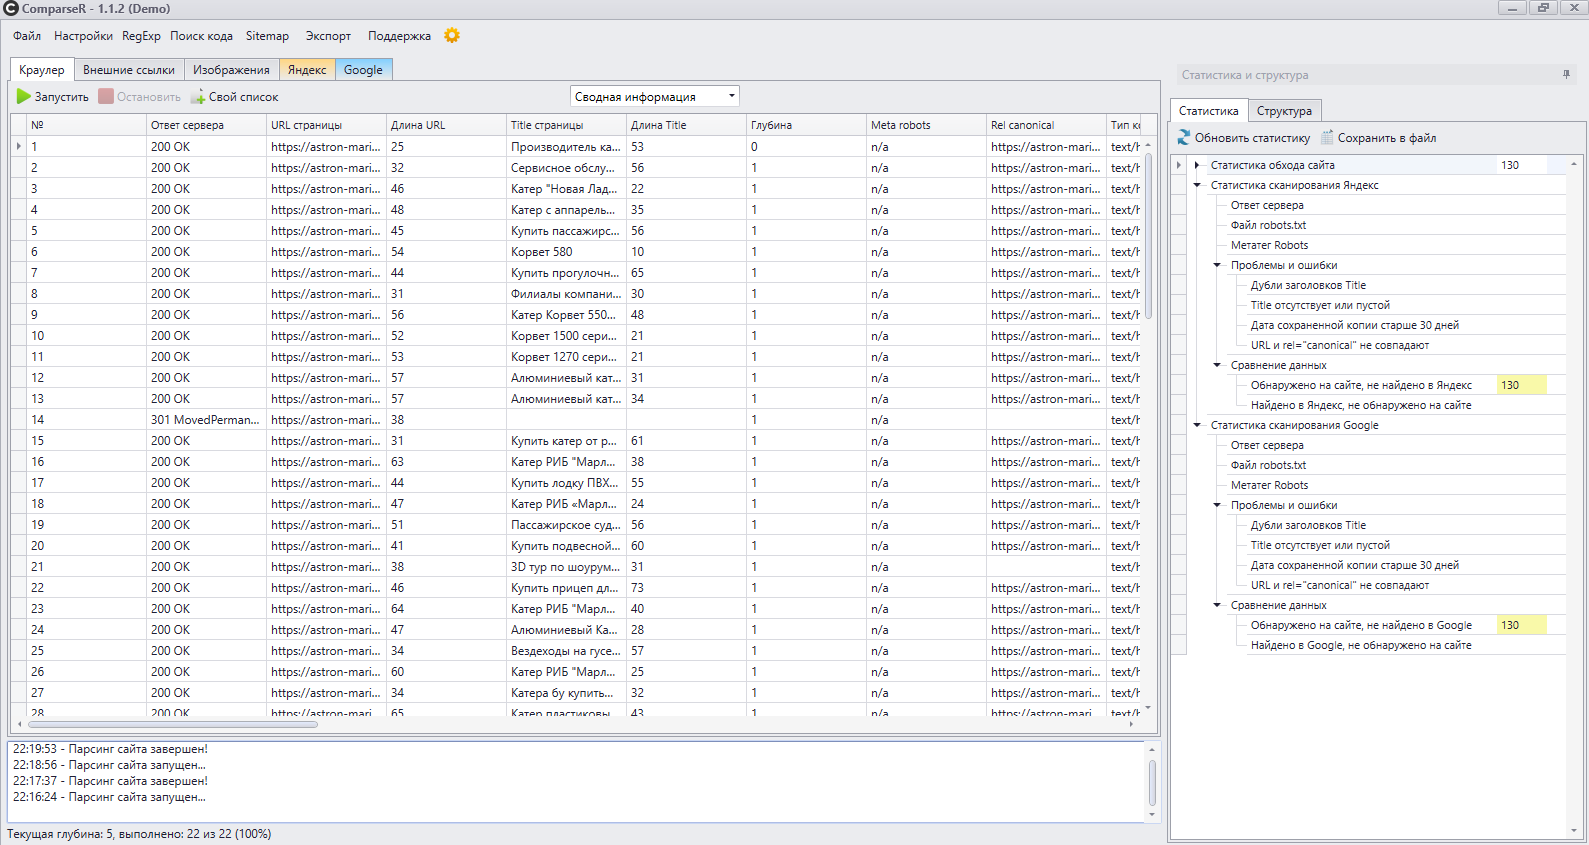Image resolution: width=1589 pixels, height=845 pixels.
Task: Collapse Проблемы и ошибки under Яндекс
Action: point(1217,265)
